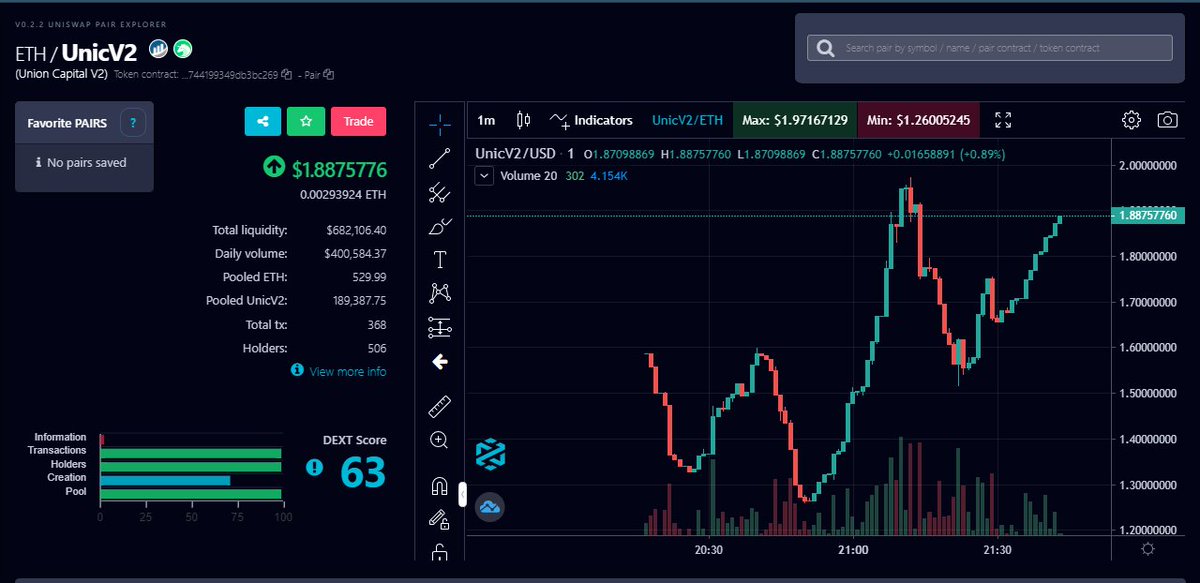The image size is (1200, 583).
Task: Select the crosshair cursor tool
Action: point(439,124)
